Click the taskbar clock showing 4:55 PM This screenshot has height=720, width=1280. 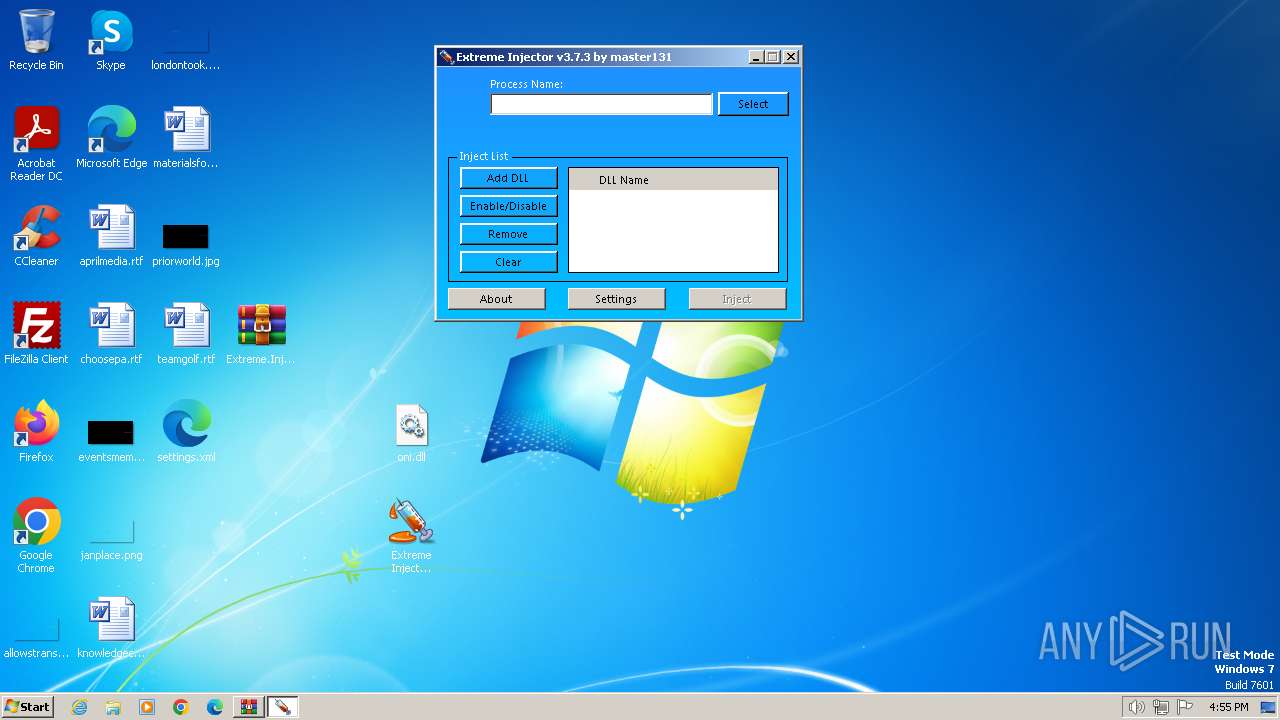click(x=1229, y=707)
